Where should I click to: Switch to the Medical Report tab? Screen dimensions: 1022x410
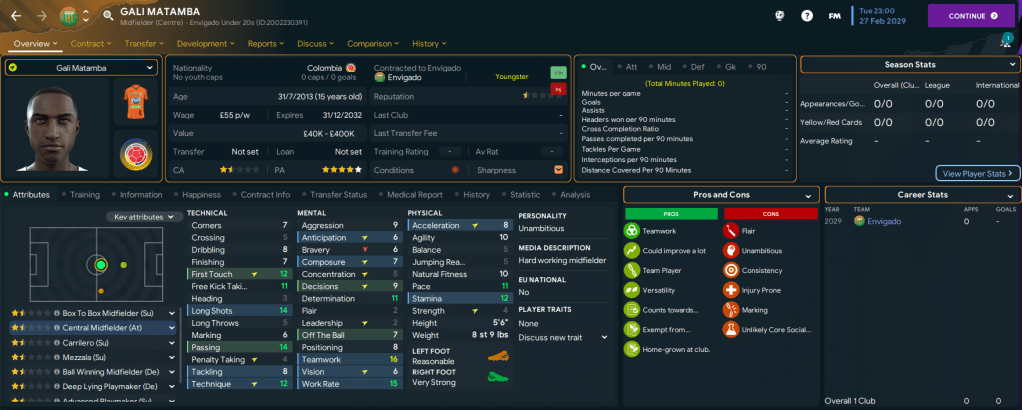coord(414,195)
